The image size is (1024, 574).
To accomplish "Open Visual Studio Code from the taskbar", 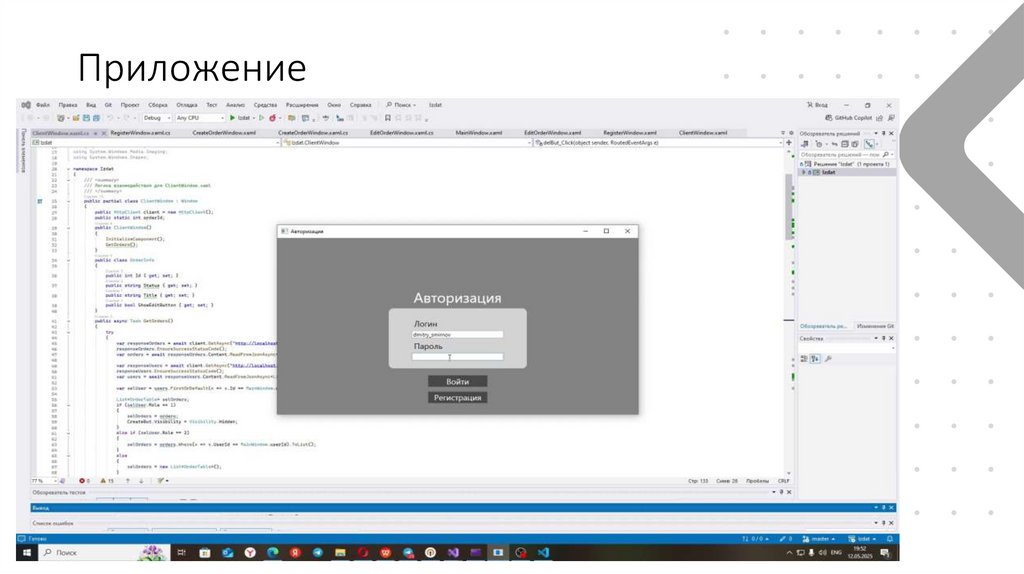I will [x=543, y=552].
